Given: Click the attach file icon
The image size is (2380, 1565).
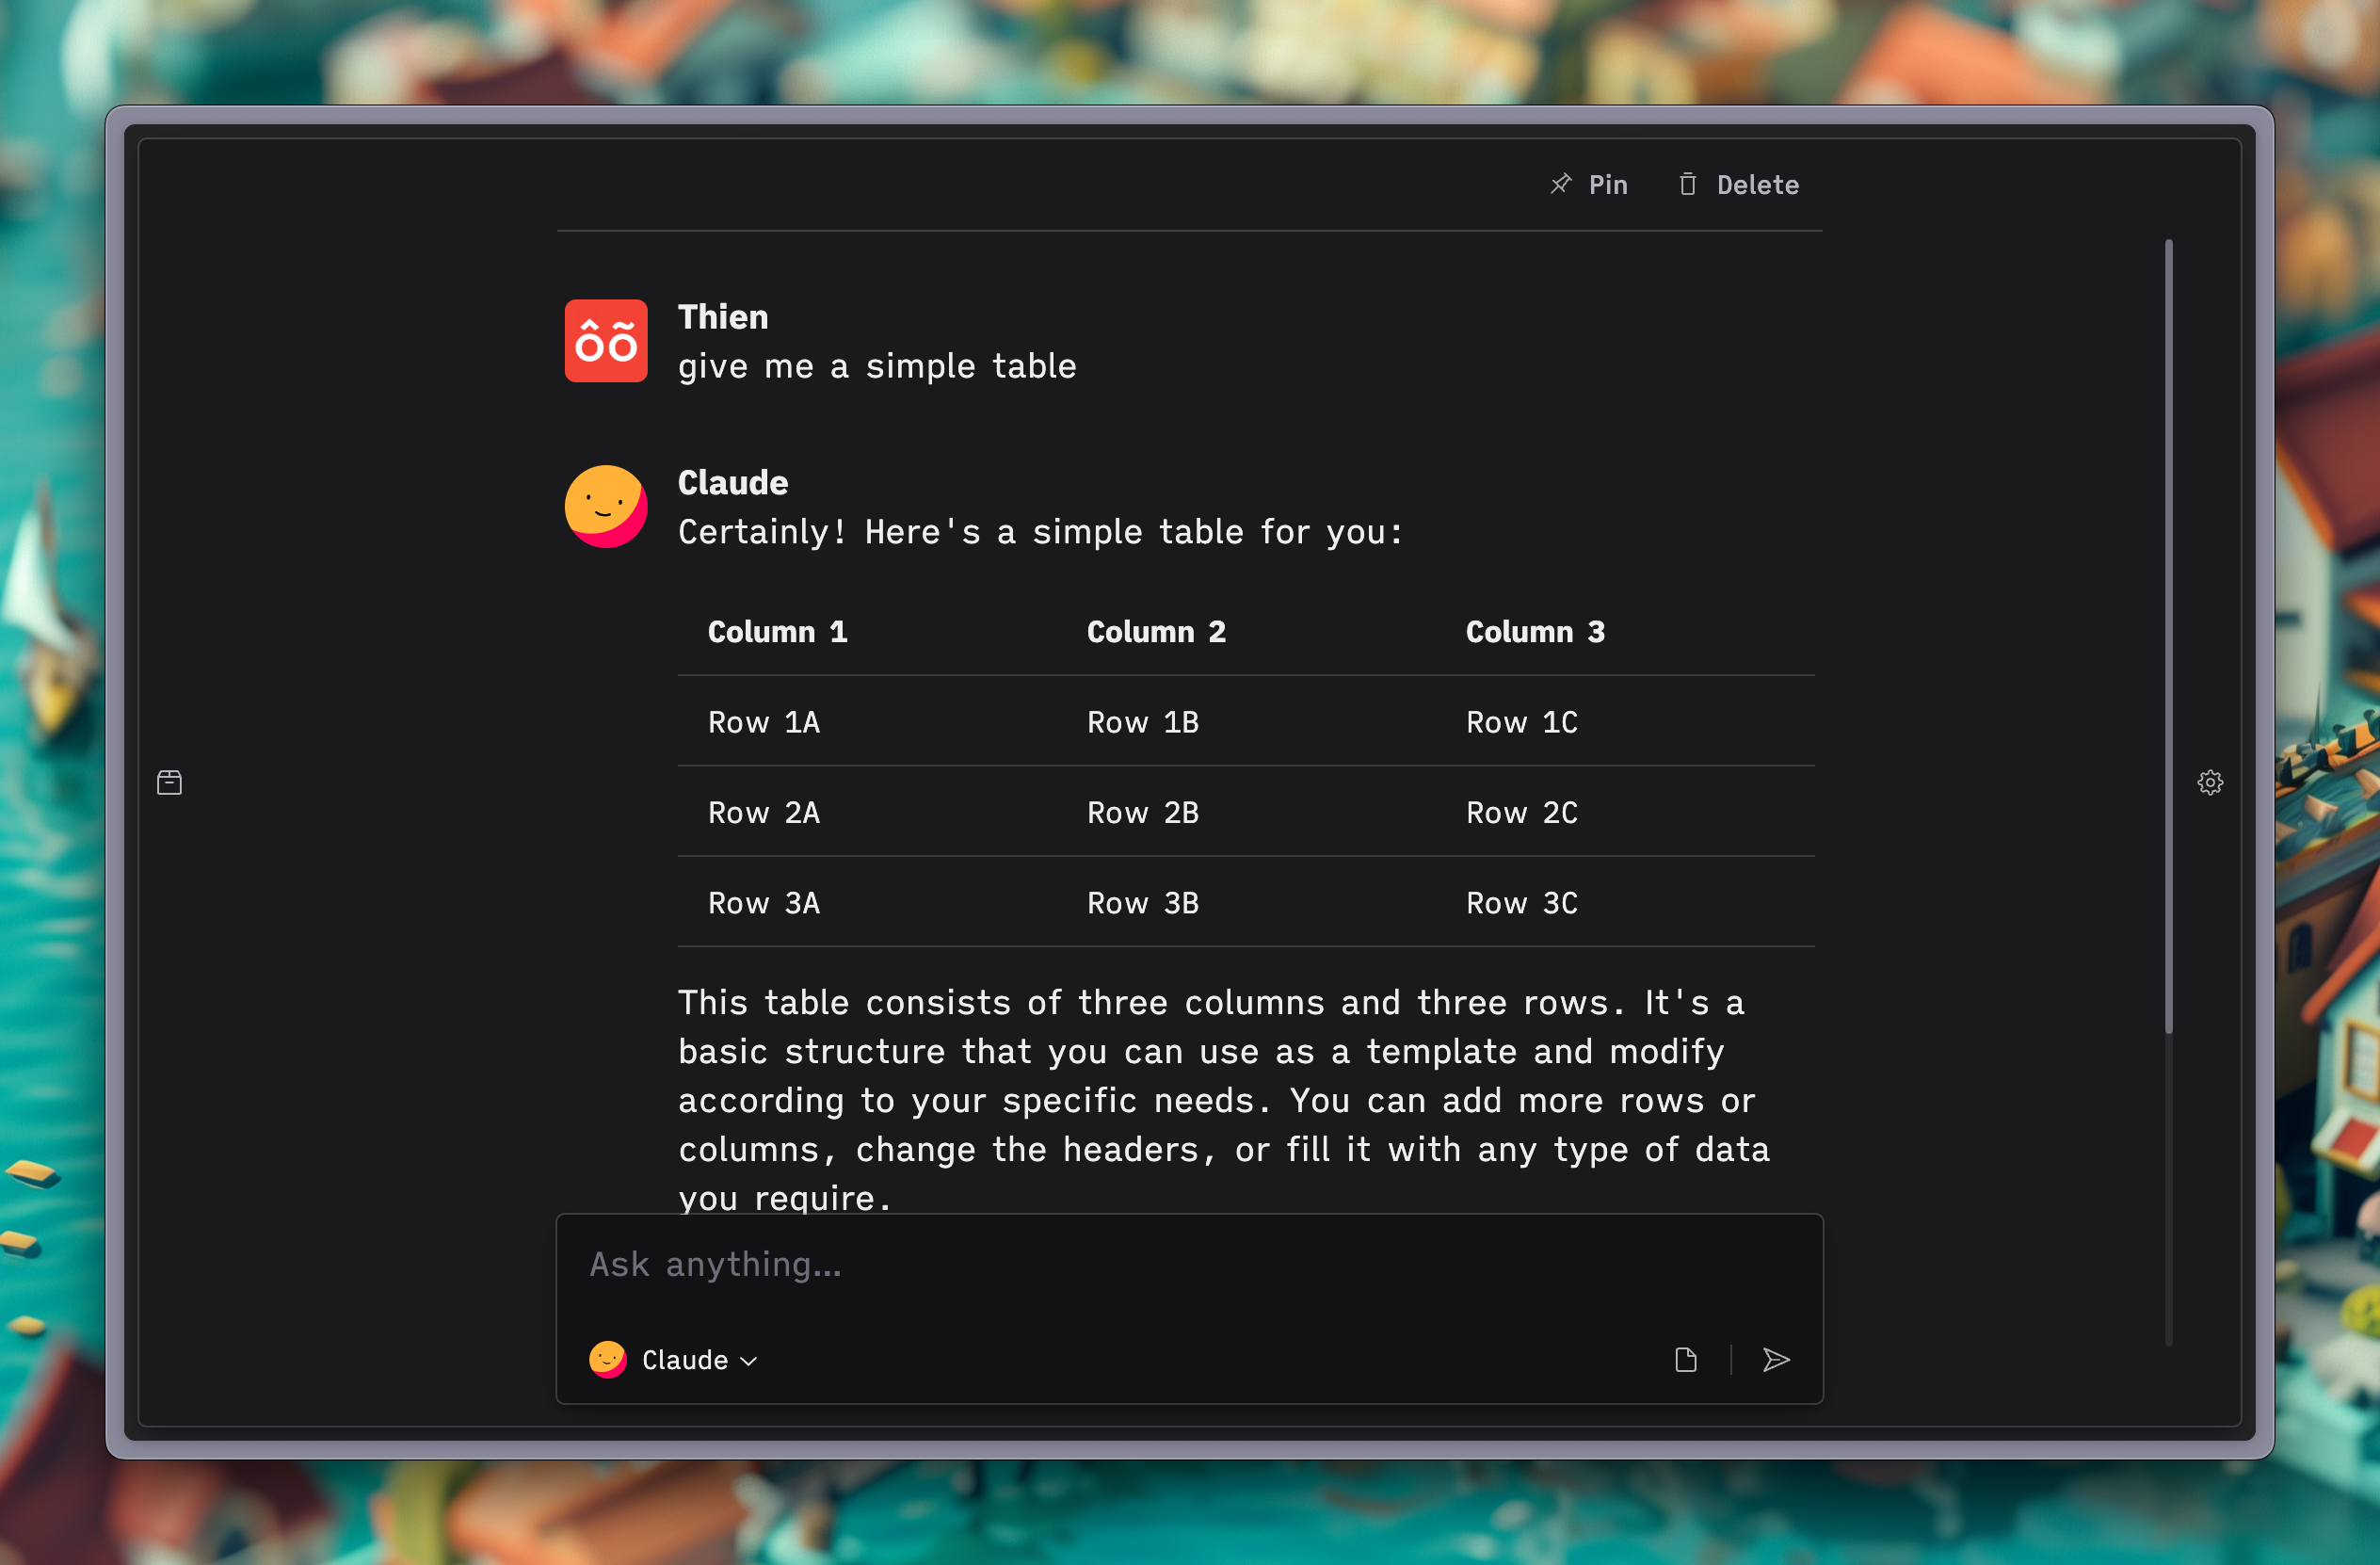Looking at the screenshot, I should (1686, 1360).
